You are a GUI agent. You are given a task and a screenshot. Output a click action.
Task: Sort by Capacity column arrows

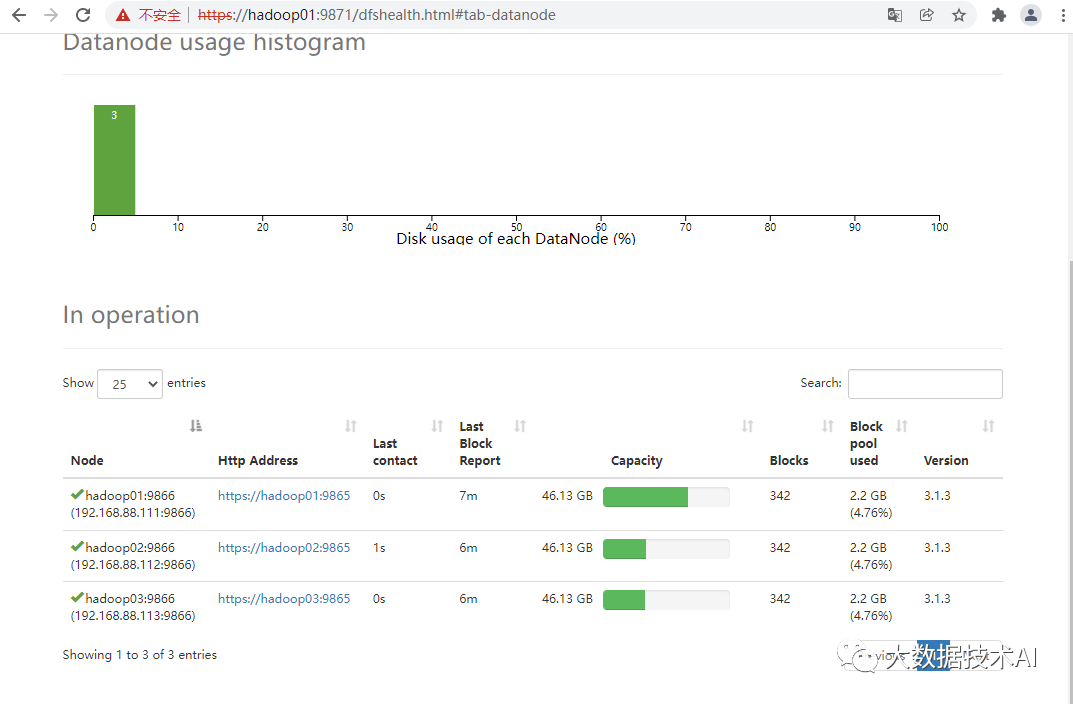tap(747, 426)
